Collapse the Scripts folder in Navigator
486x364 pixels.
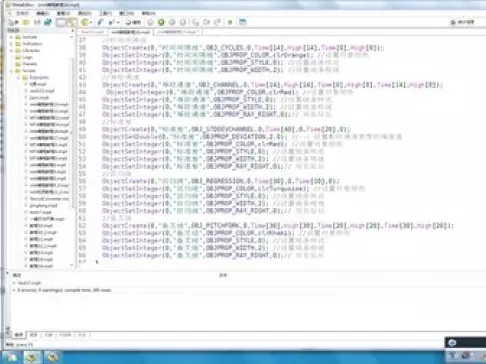pos(11,71)
